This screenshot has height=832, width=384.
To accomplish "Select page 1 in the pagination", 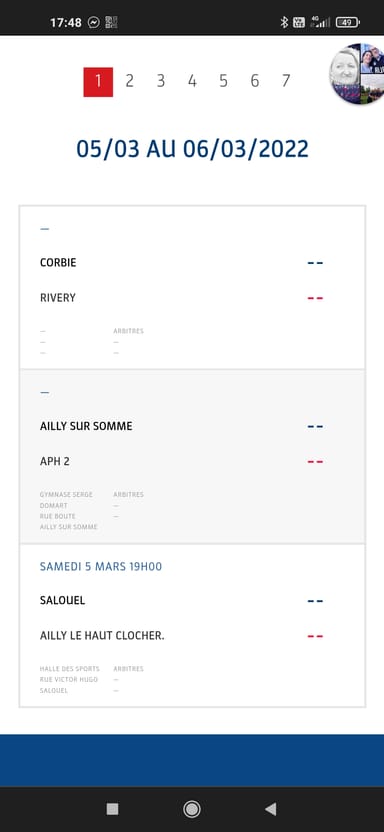I will pos(98,82).
